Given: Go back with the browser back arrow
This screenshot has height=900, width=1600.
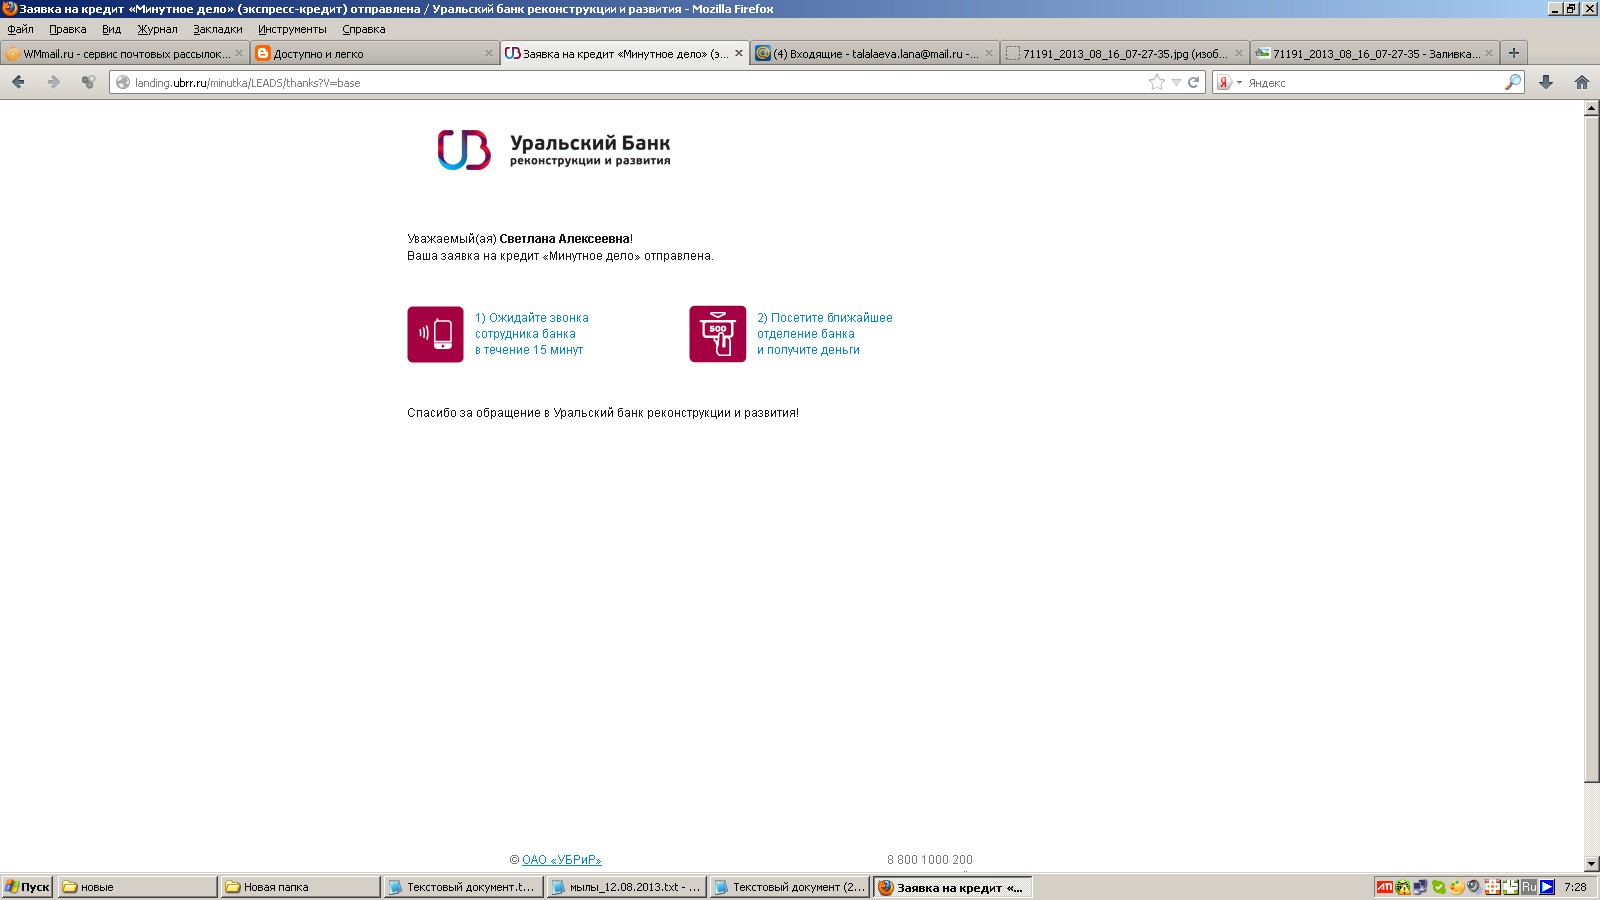Looking at the screenshot, I should 18,82.
